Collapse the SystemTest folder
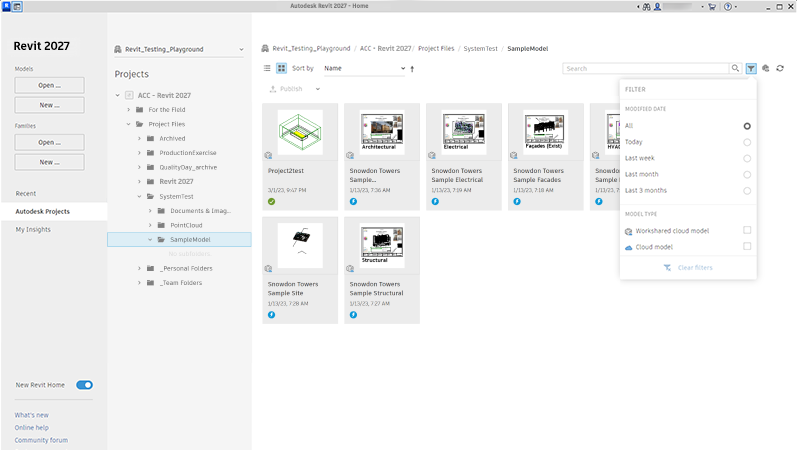 point(139,196)
